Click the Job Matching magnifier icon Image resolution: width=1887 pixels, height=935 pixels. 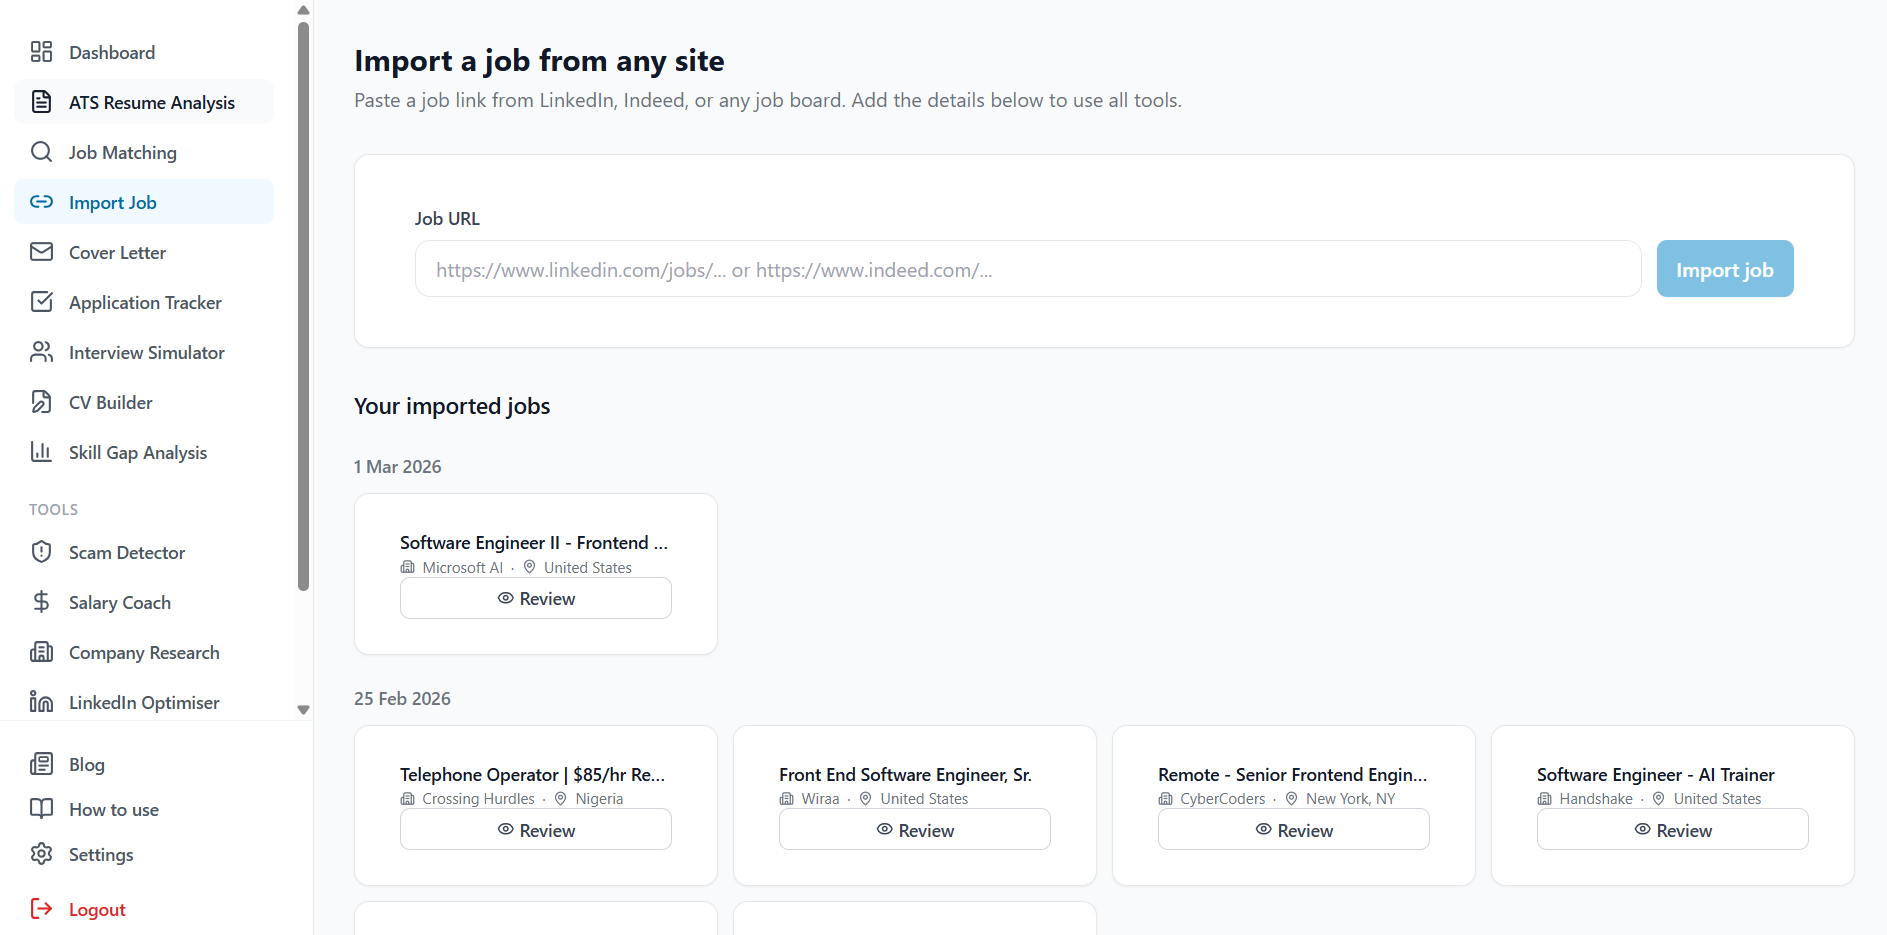[41, 152]
